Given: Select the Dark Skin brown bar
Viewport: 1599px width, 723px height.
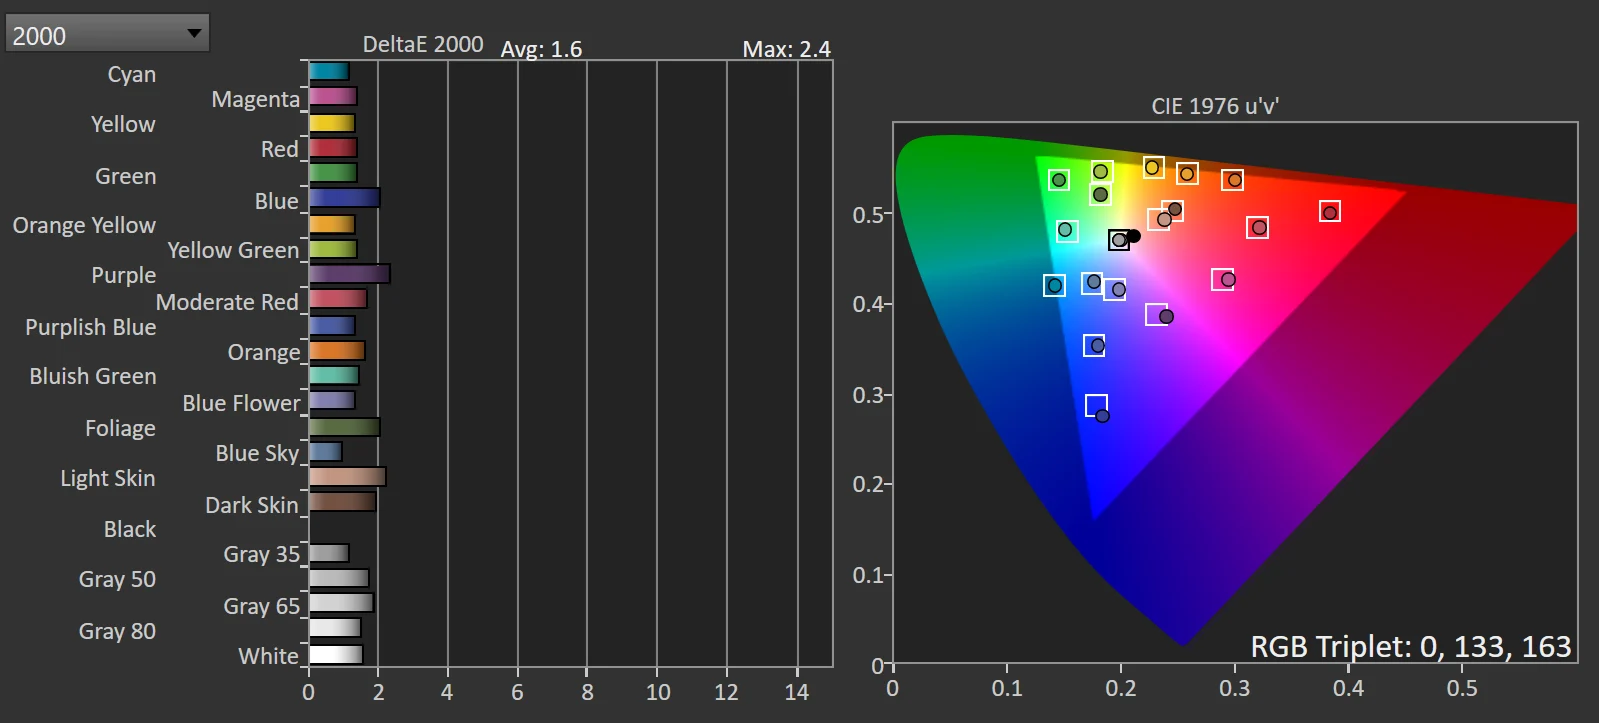Looking at the screenshot, I should (x=342, y=502).
